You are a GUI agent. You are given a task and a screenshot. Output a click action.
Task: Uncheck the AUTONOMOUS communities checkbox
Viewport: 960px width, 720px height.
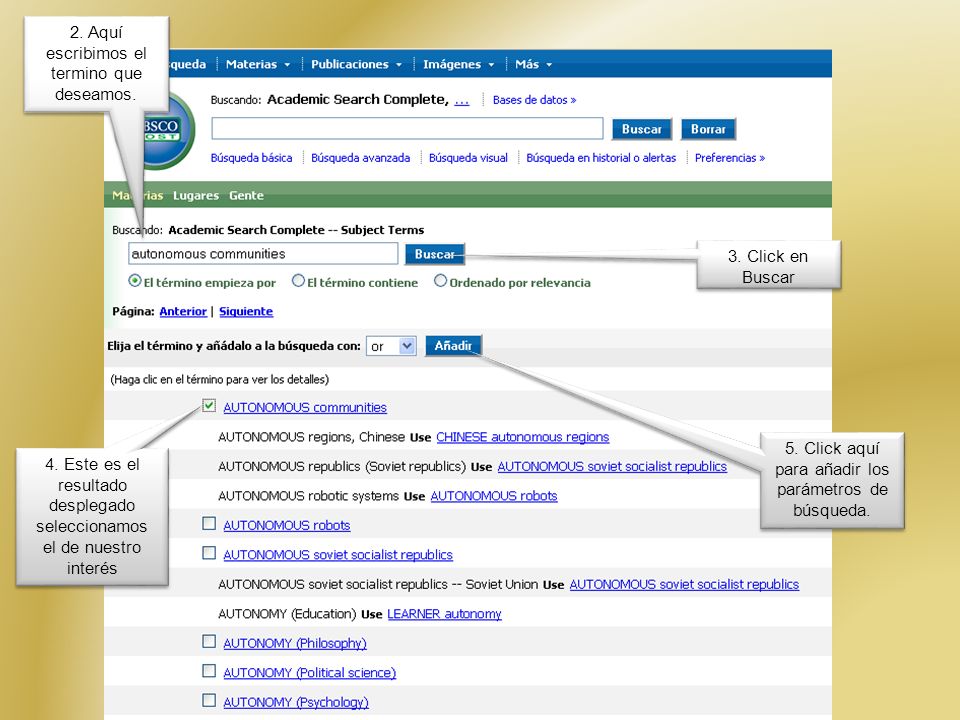[x=209, y=405]
